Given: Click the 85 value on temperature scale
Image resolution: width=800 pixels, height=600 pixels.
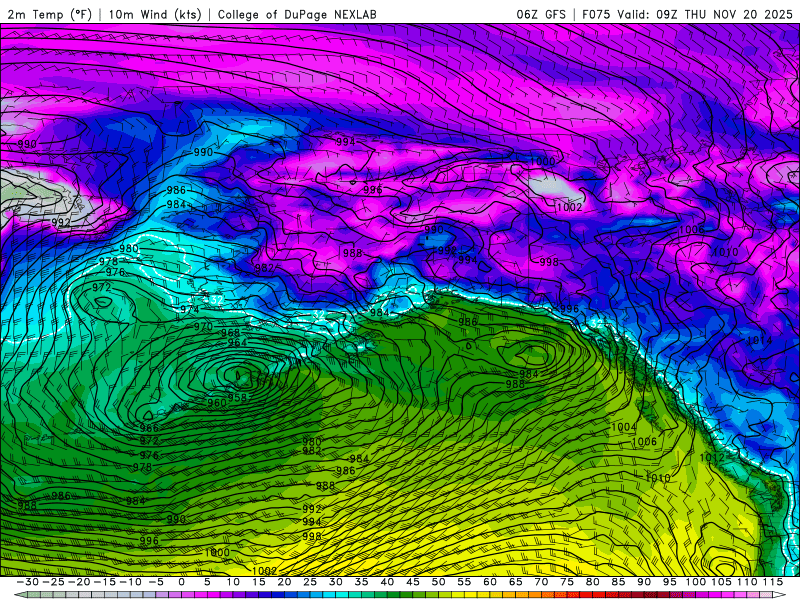Looking at the screenshot, I should tap(618, 582).
